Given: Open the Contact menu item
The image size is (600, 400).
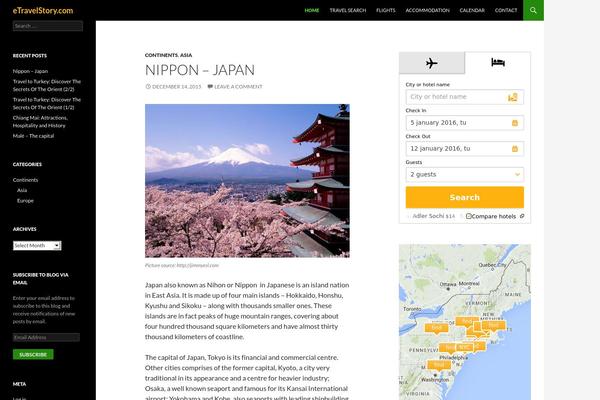Looking at the screenshot, I should [x=506, y=10].
